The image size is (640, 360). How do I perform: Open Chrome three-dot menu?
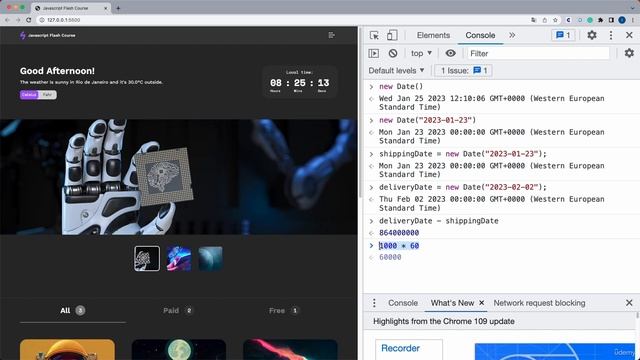point(633,20)
